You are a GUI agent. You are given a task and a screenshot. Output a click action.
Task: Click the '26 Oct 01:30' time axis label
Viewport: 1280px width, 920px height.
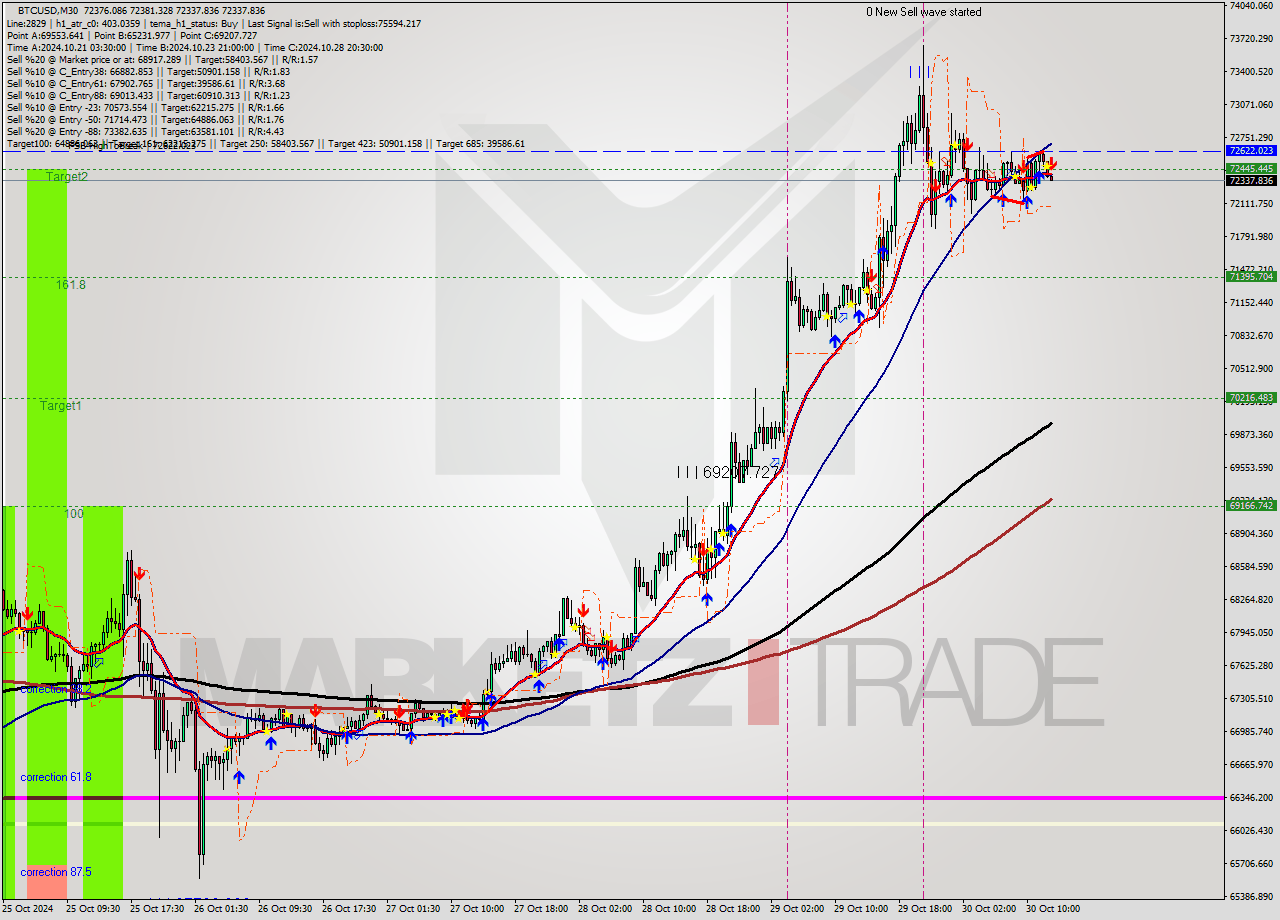pos(221,909)
